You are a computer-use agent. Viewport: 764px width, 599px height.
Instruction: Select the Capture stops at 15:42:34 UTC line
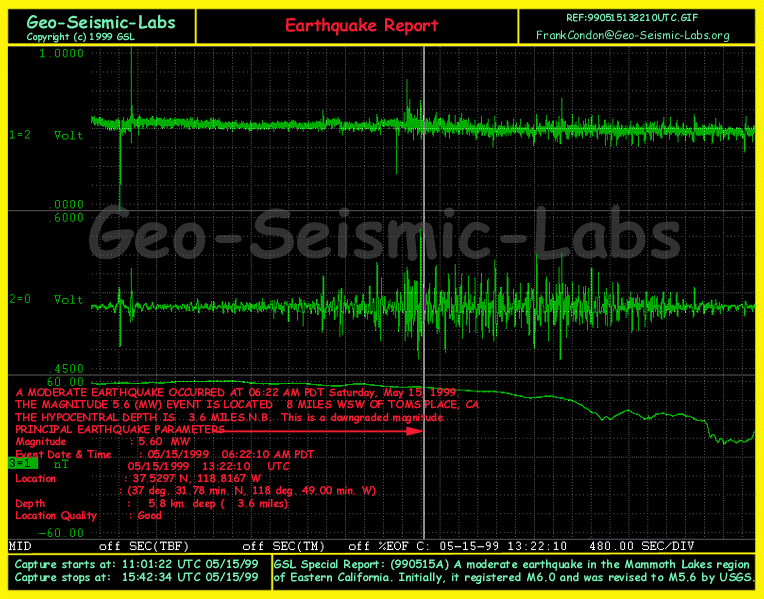click(x=136, y=578)
